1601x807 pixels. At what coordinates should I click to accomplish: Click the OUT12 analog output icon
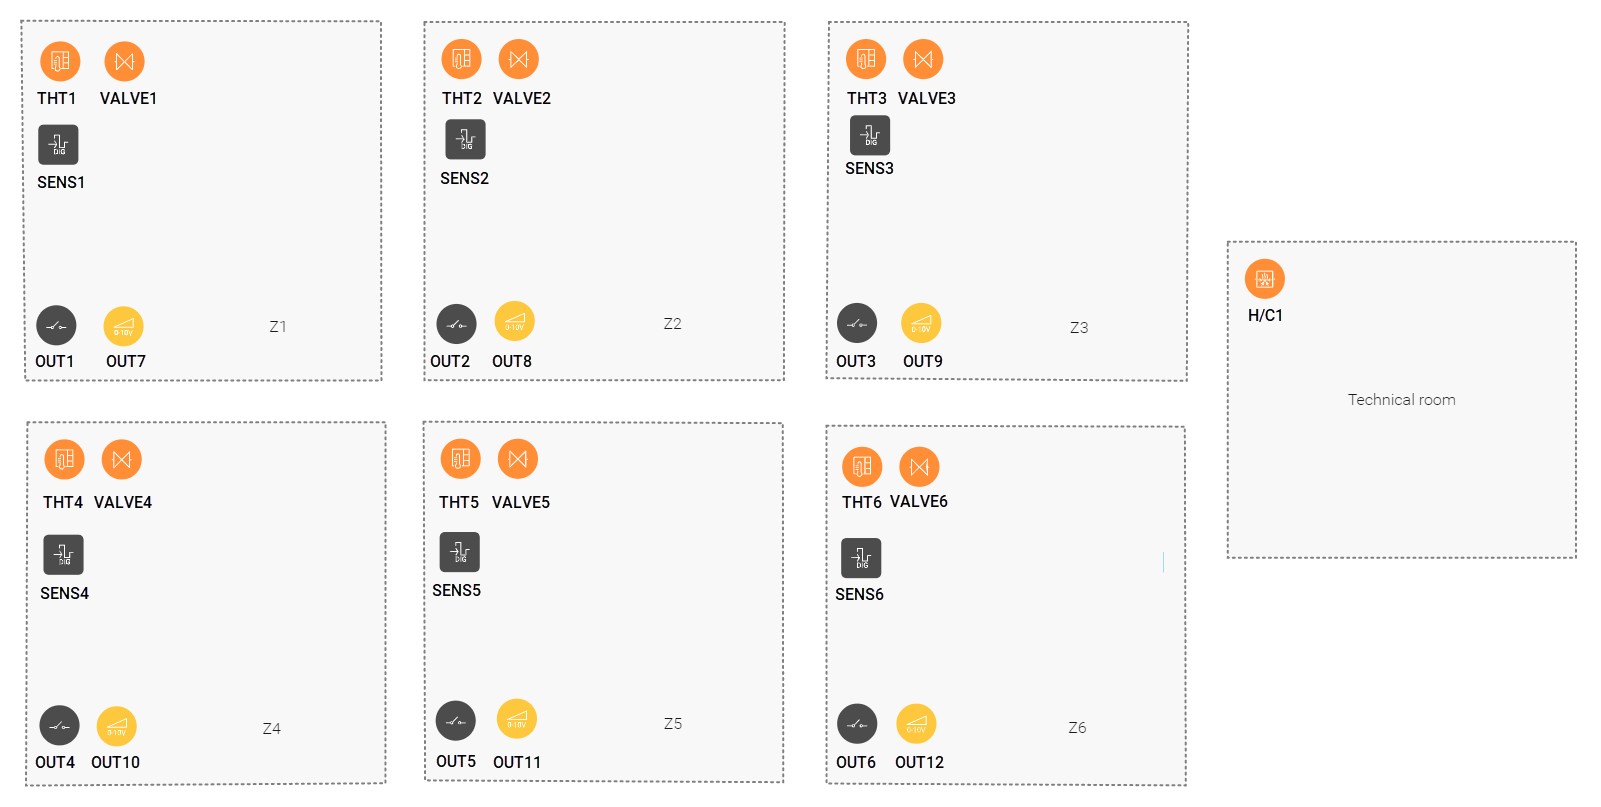(916, 724)
